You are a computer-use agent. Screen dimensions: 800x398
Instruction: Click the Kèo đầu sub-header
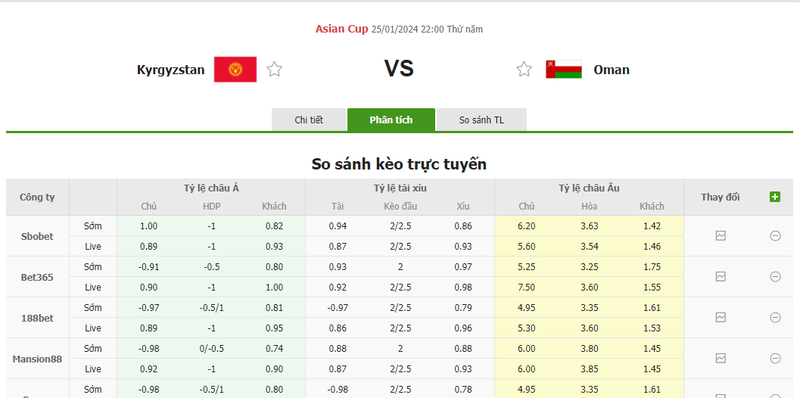click(x=401, y=207)
